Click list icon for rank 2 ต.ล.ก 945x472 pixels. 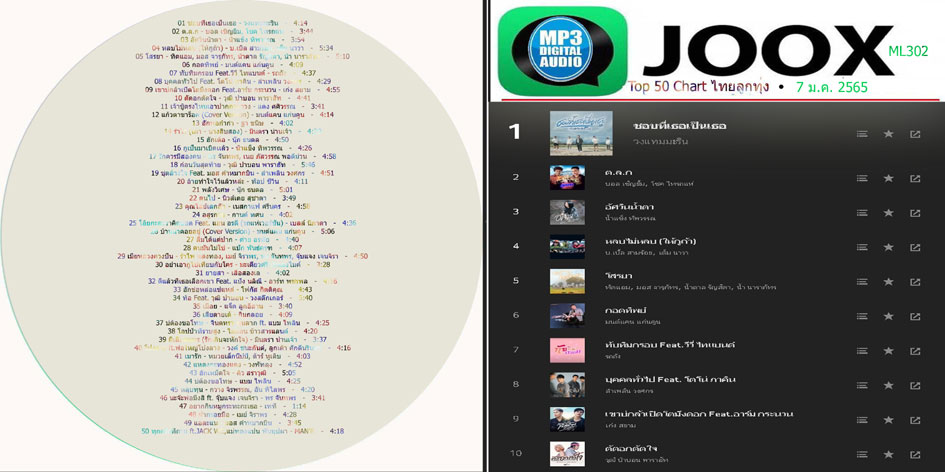[x=862, y=178]
